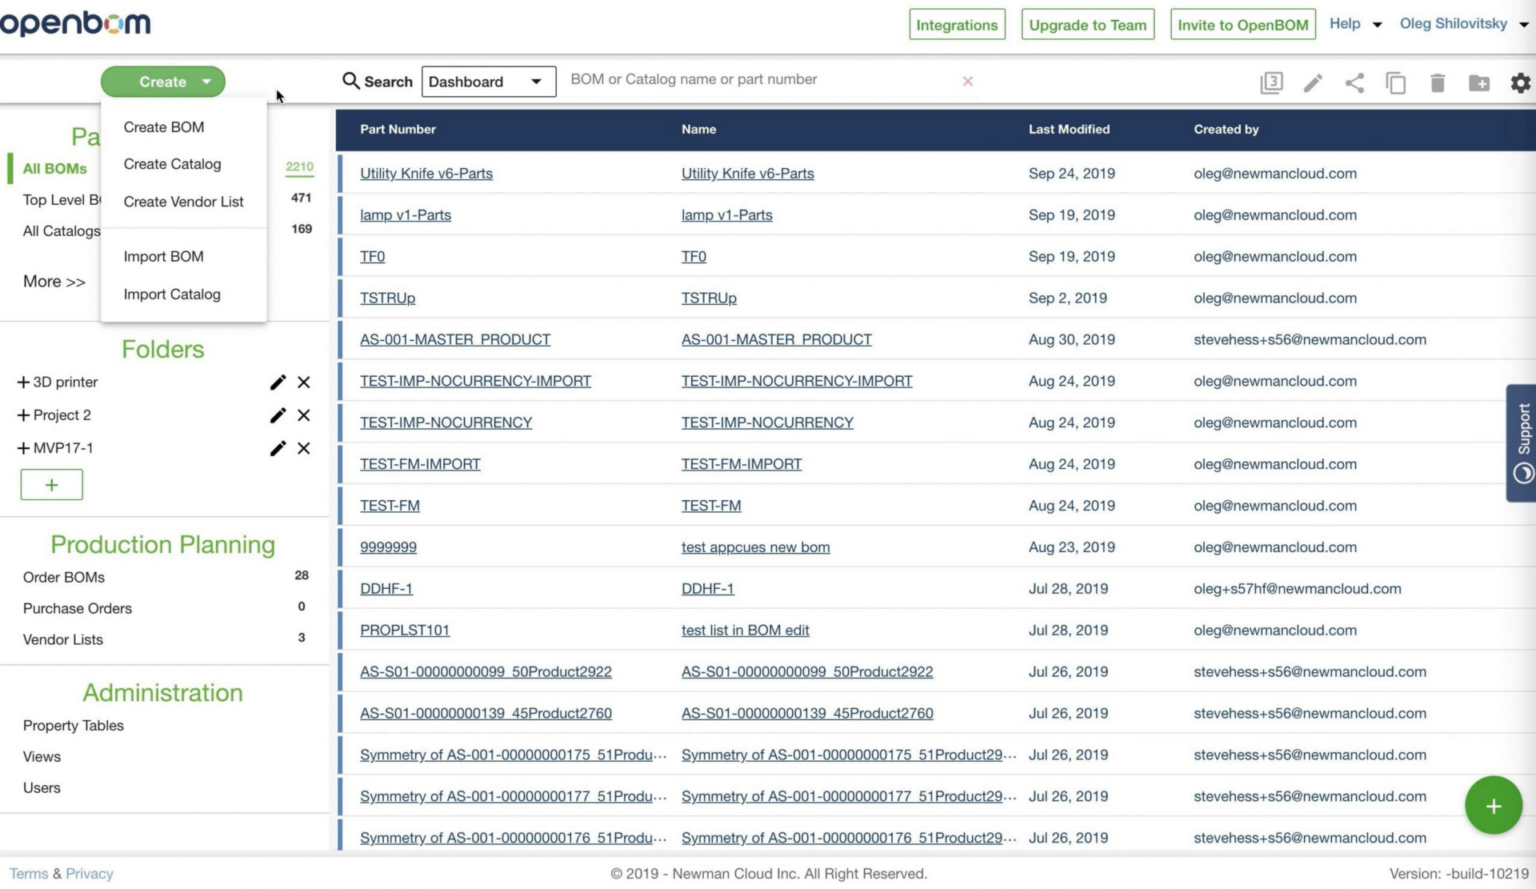Select the edit pencil icon in the toolbar
The image size is (1536, 889).
(1313, 83)
